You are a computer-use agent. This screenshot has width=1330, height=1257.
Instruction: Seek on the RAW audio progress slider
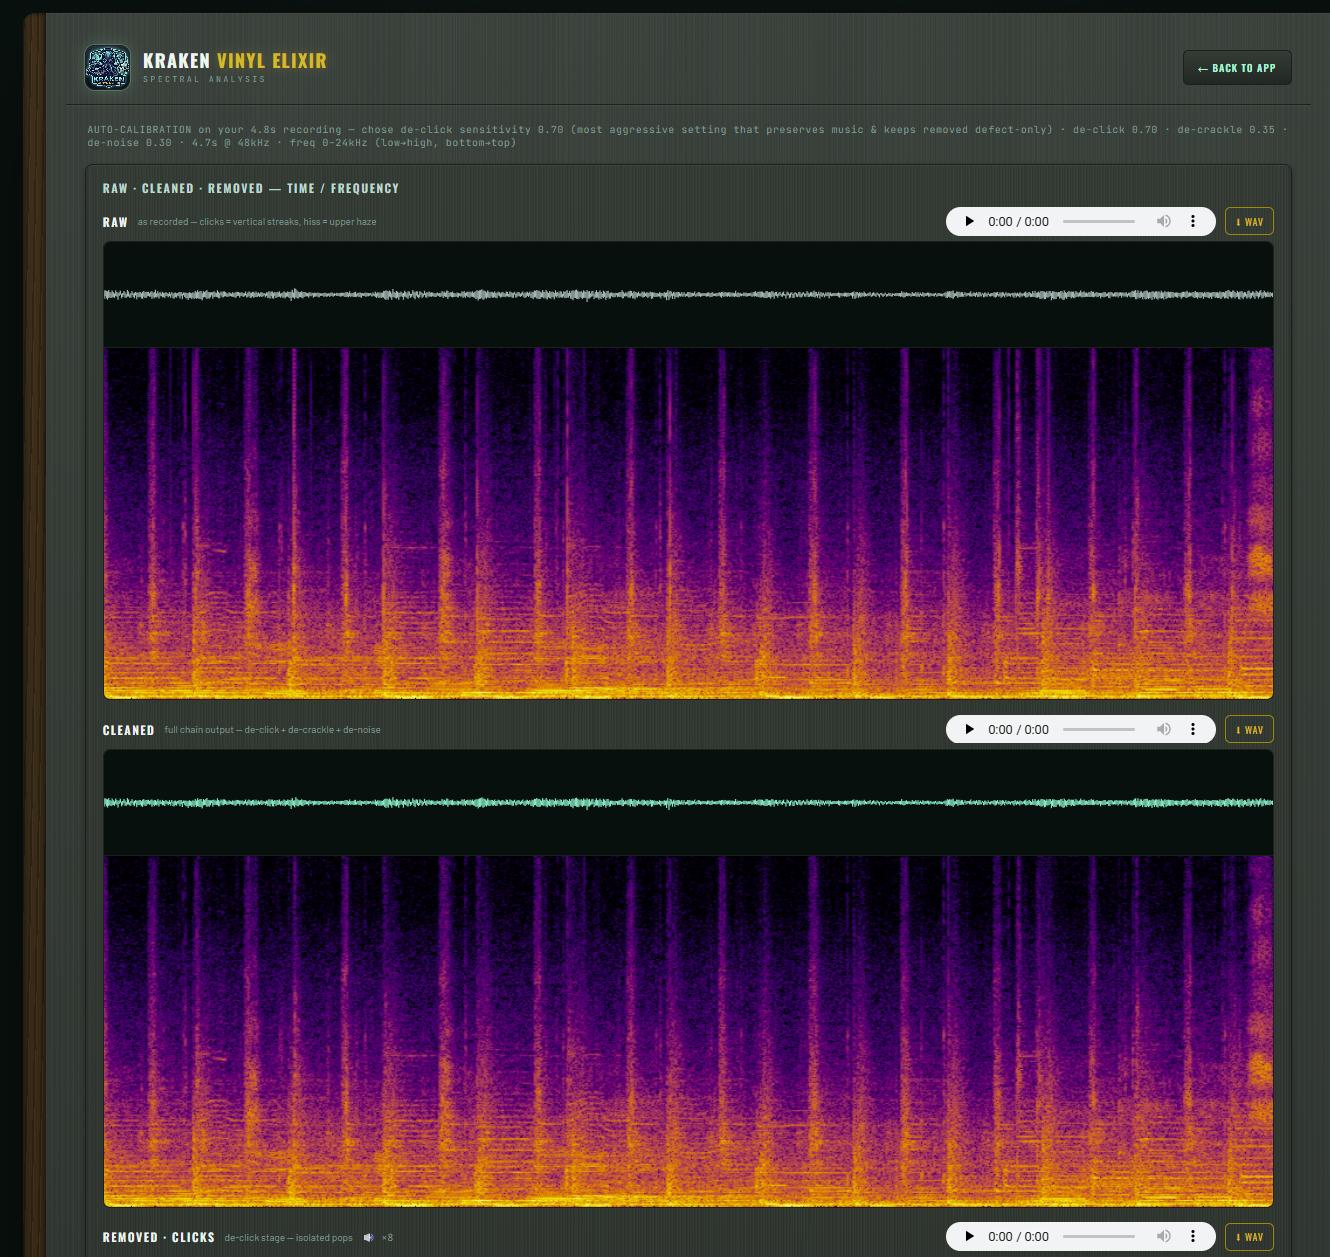coord(1099,222)
